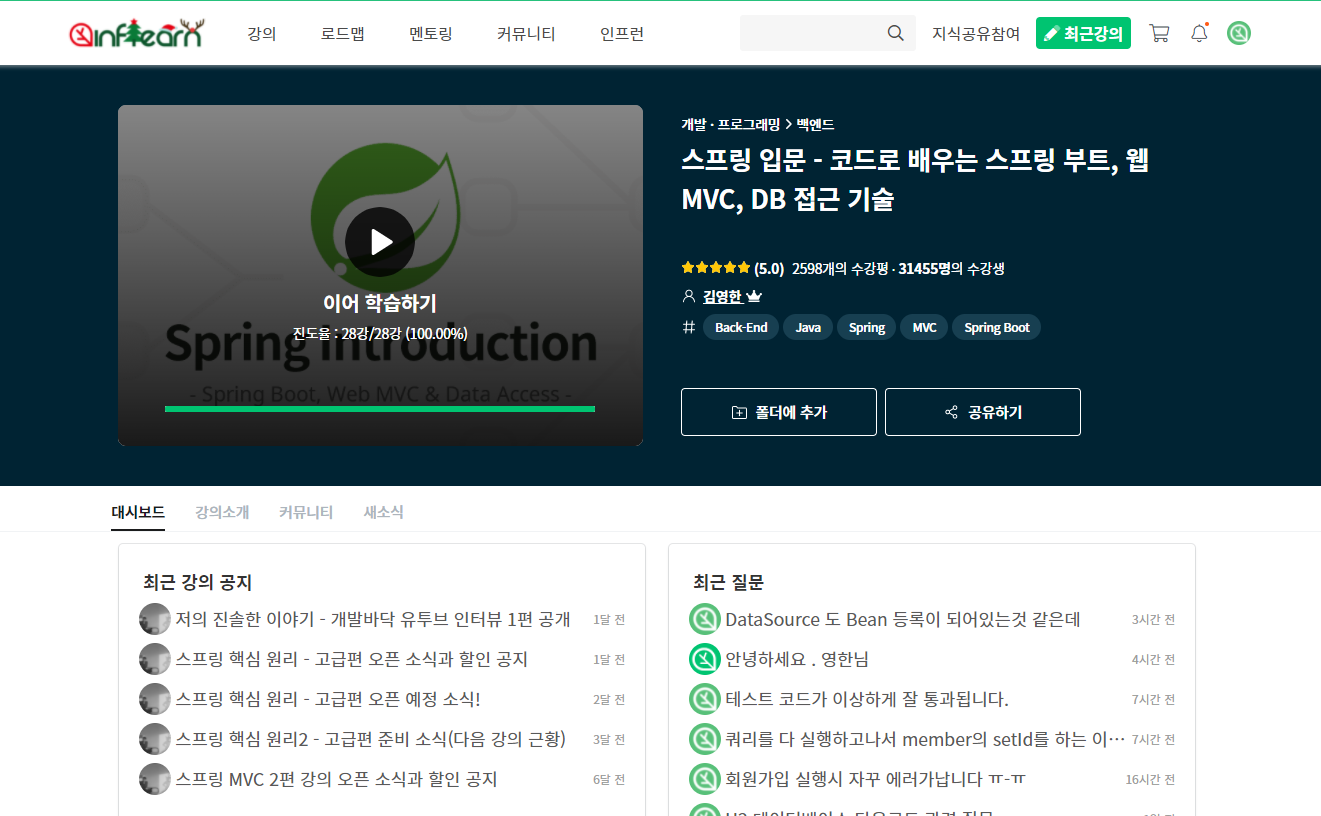This screenshot has width=1321, height=816.
Task: Click 지식공유참여 link in header
Action: click(x=976, y=34)
